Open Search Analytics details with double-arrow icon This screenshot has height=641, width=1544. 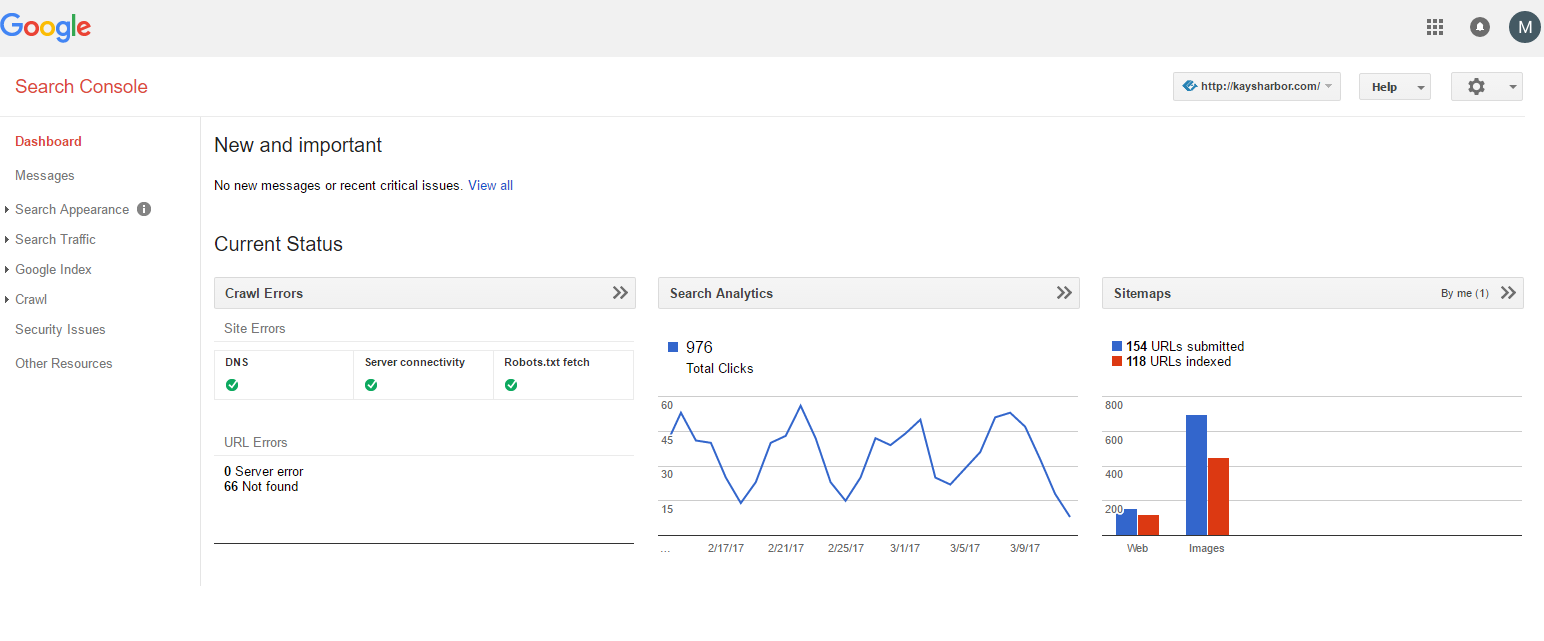click(x=1064, y=293)
